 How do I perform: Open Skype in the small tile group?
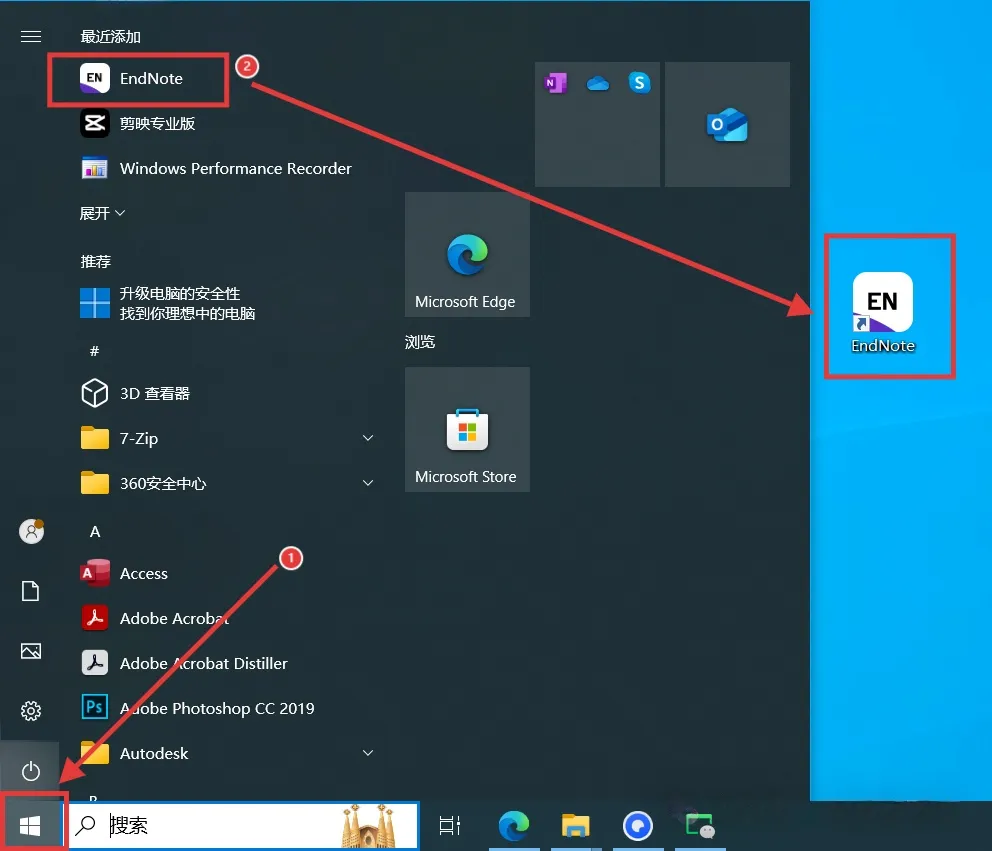[639, 83]
